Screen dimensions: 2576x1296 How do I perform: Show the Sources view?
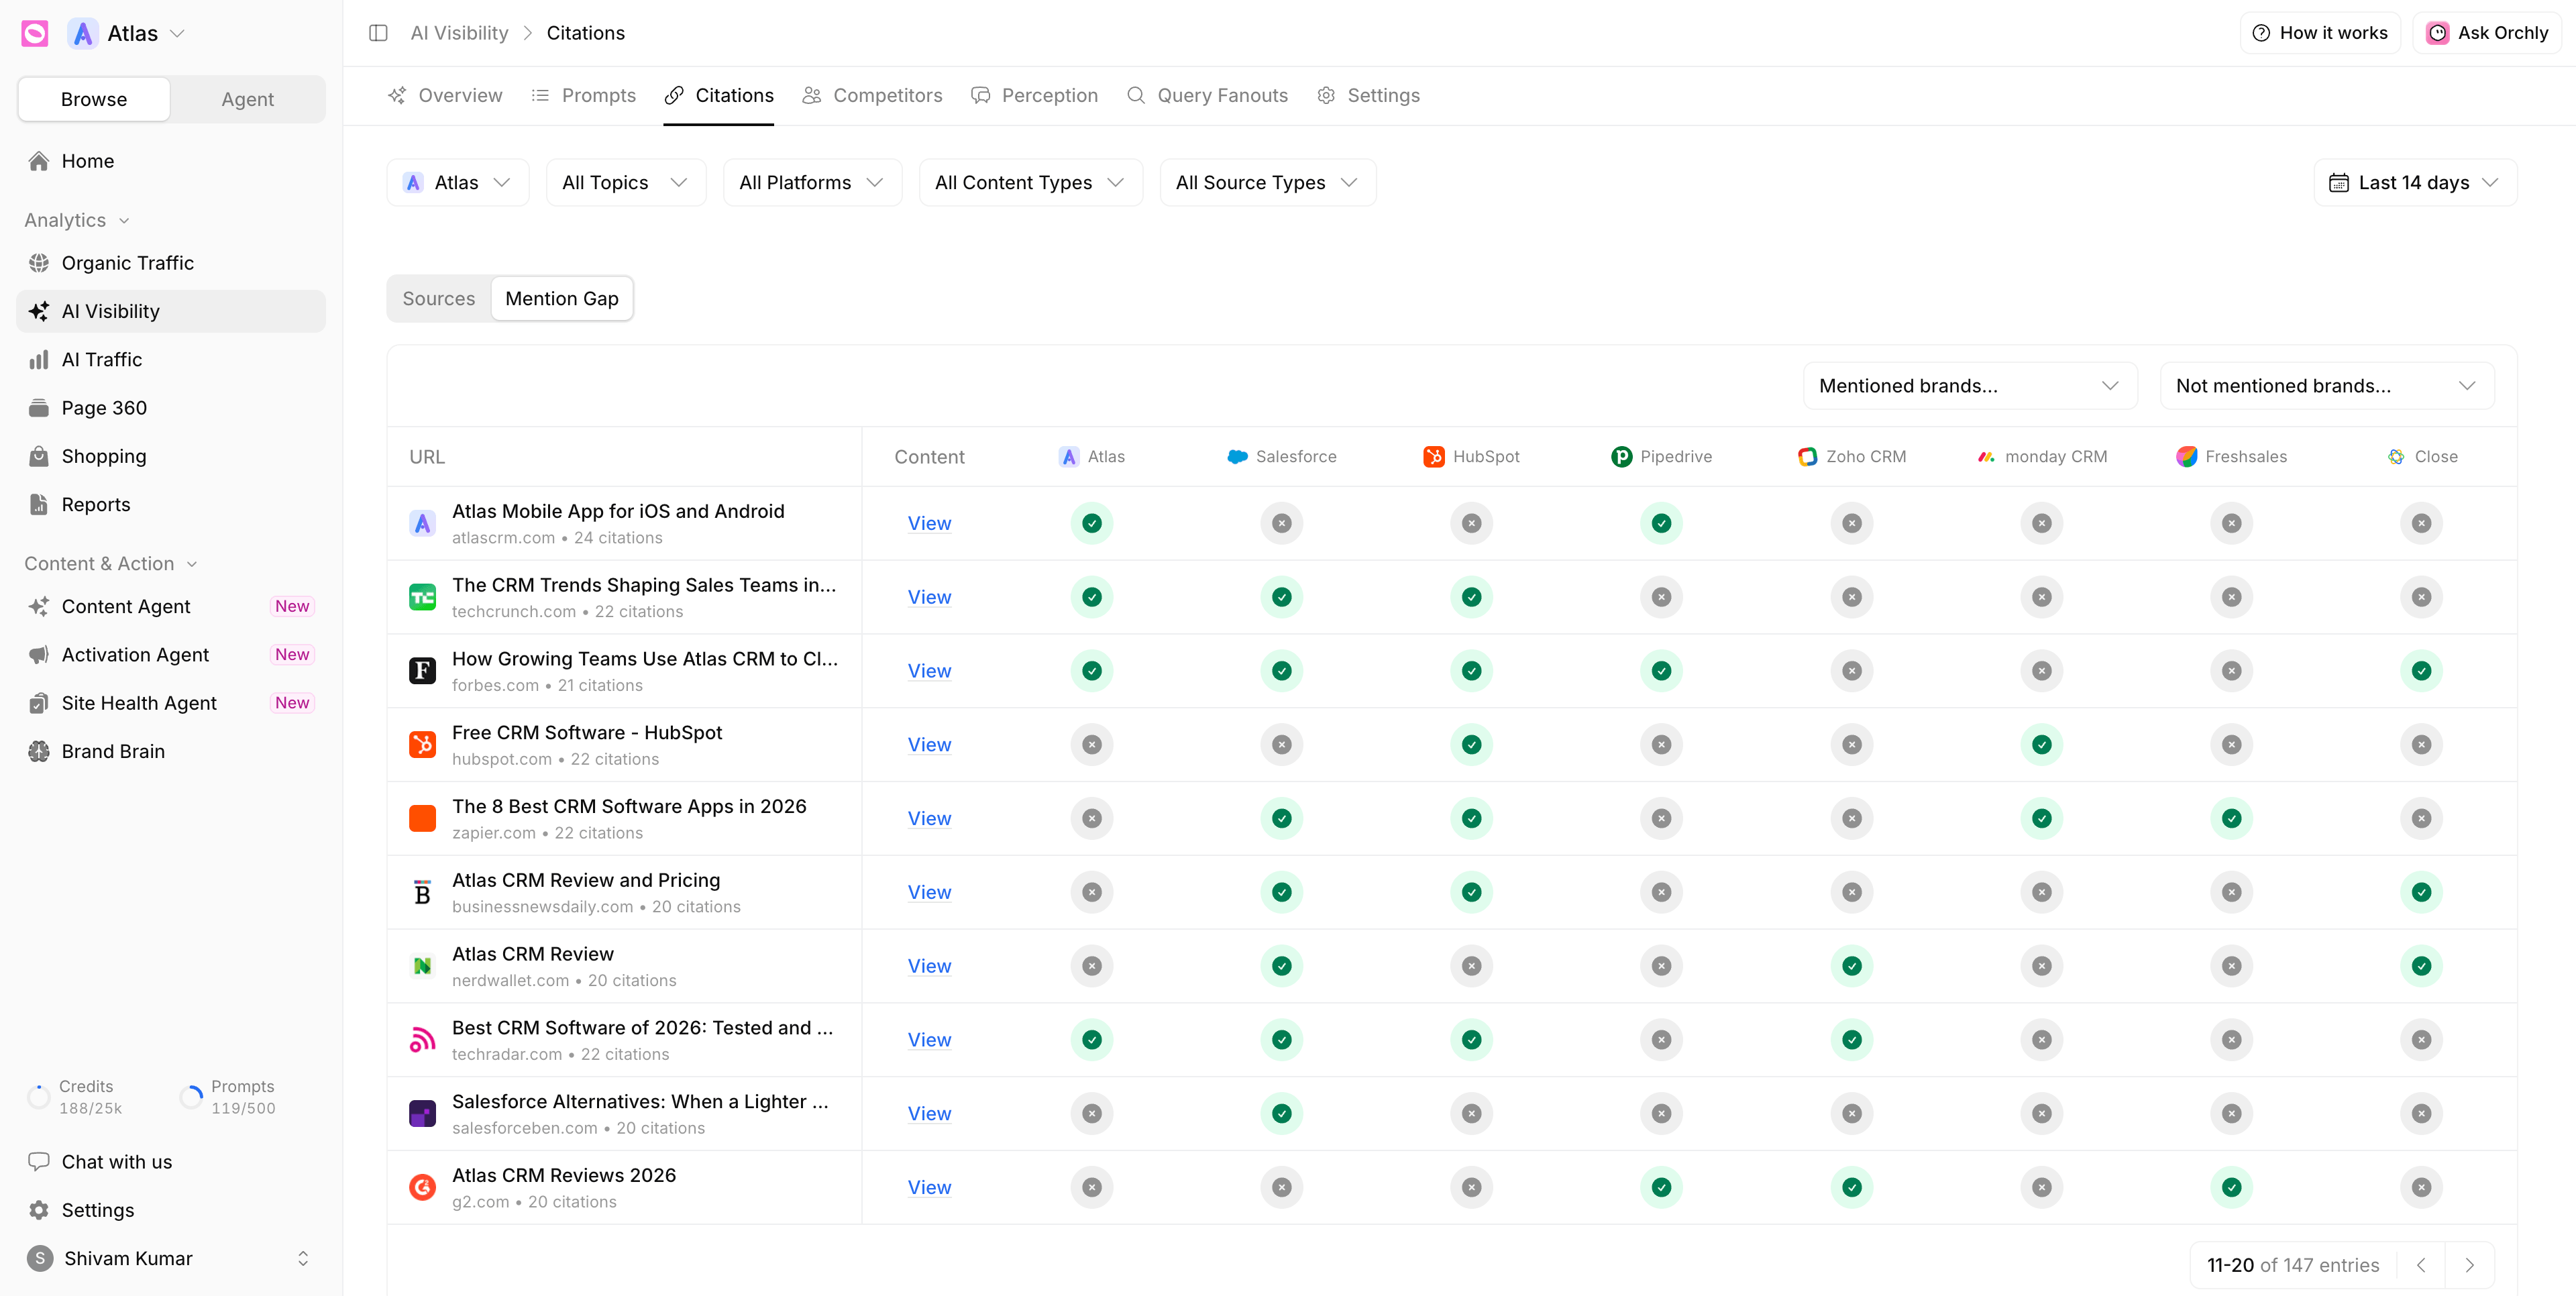[x=439, y=298]
